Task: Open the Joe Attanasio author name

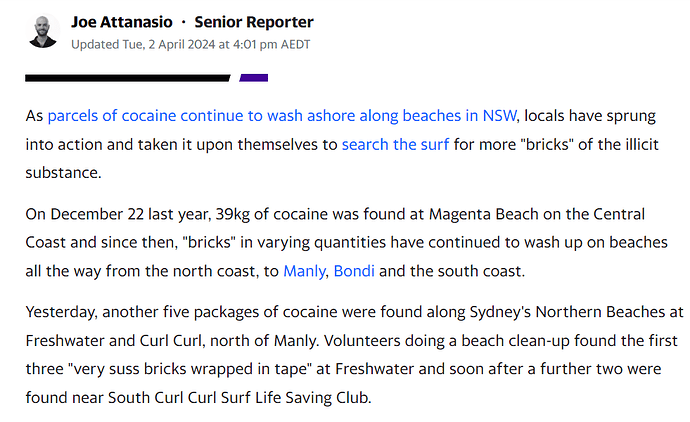Action: tap(122, 22)
